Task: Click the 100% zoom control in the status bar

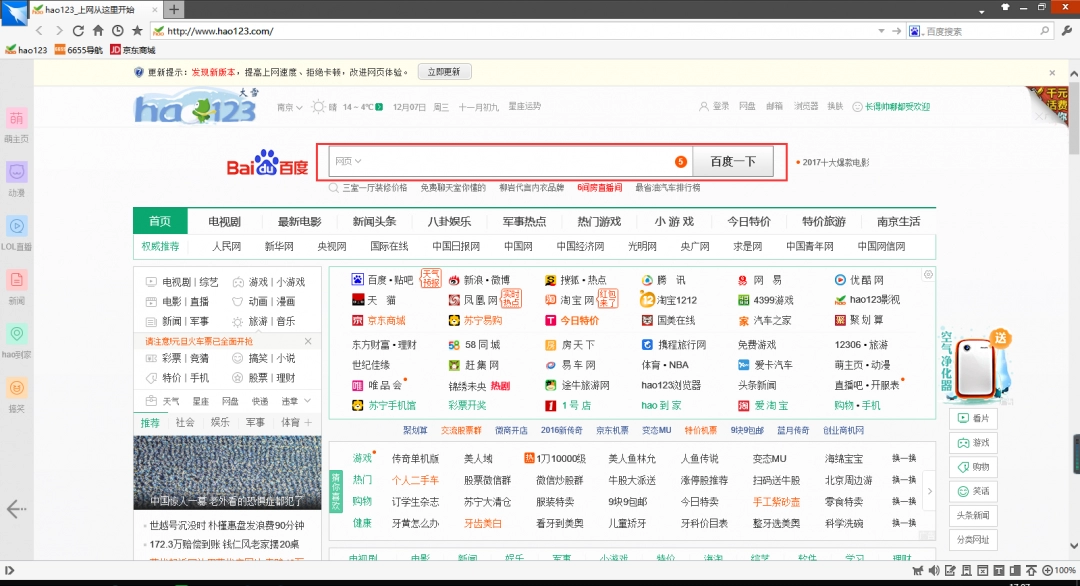Action: pos(1059,571)
